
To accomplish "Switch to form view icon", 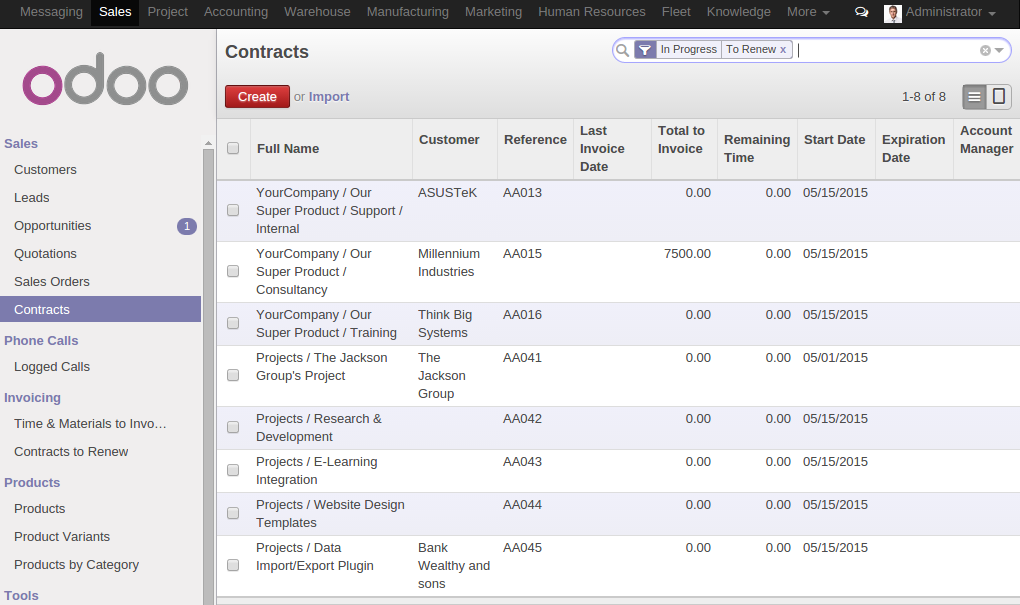I will coord(999,97).
